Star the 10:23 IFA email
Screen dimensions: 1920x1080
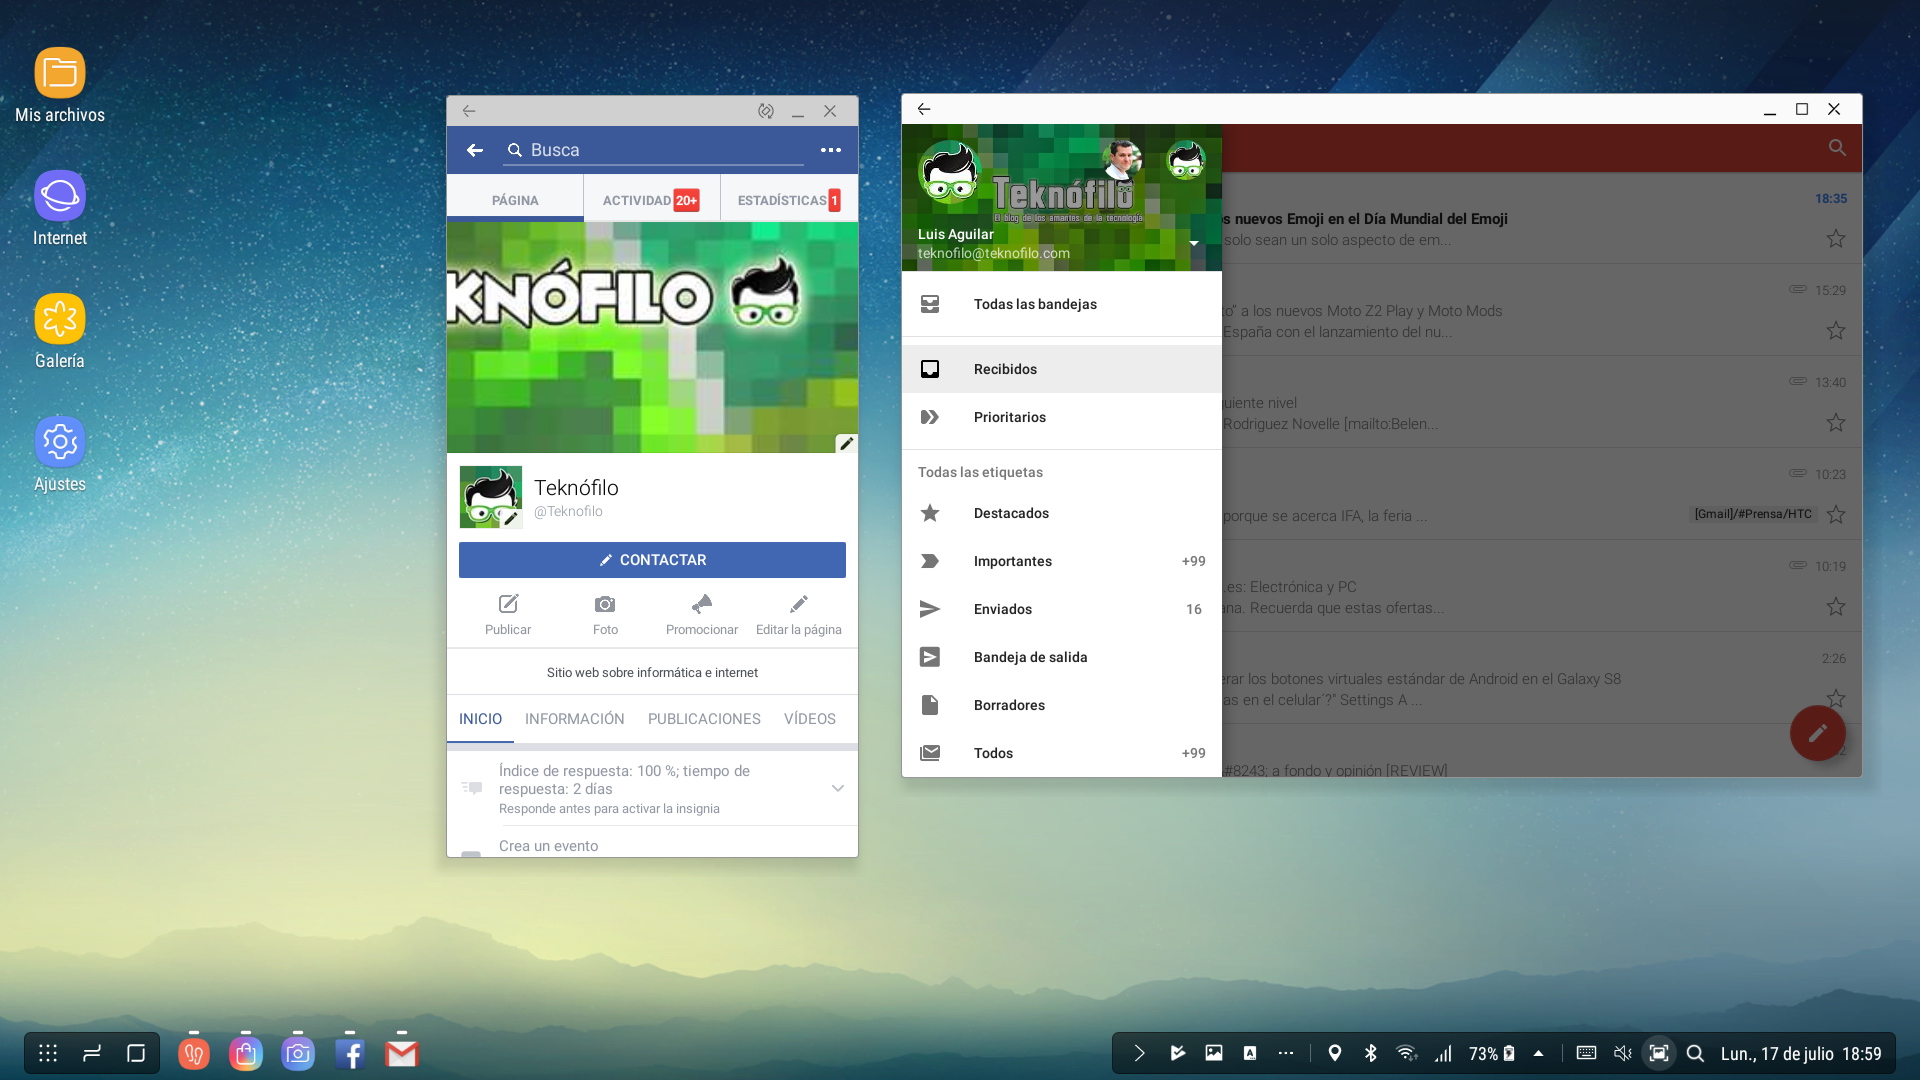pos(1836,515)
